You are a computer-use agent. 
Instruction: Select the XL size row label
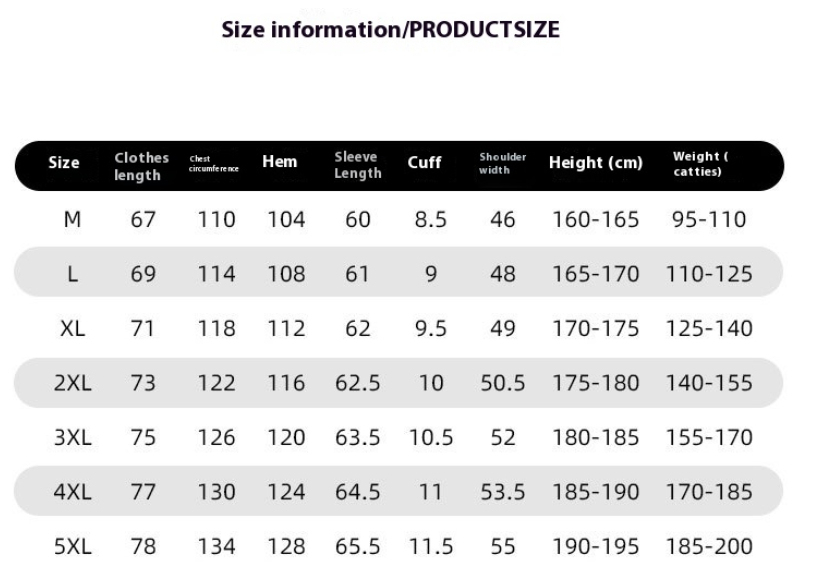73,328
